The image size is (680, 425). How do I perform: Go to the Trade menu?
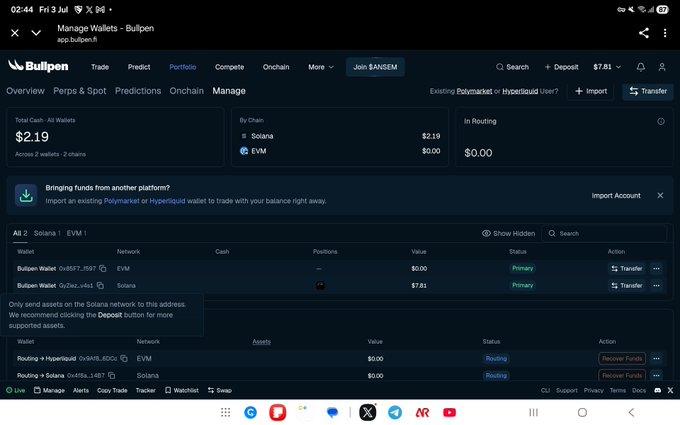click(100, 67)
